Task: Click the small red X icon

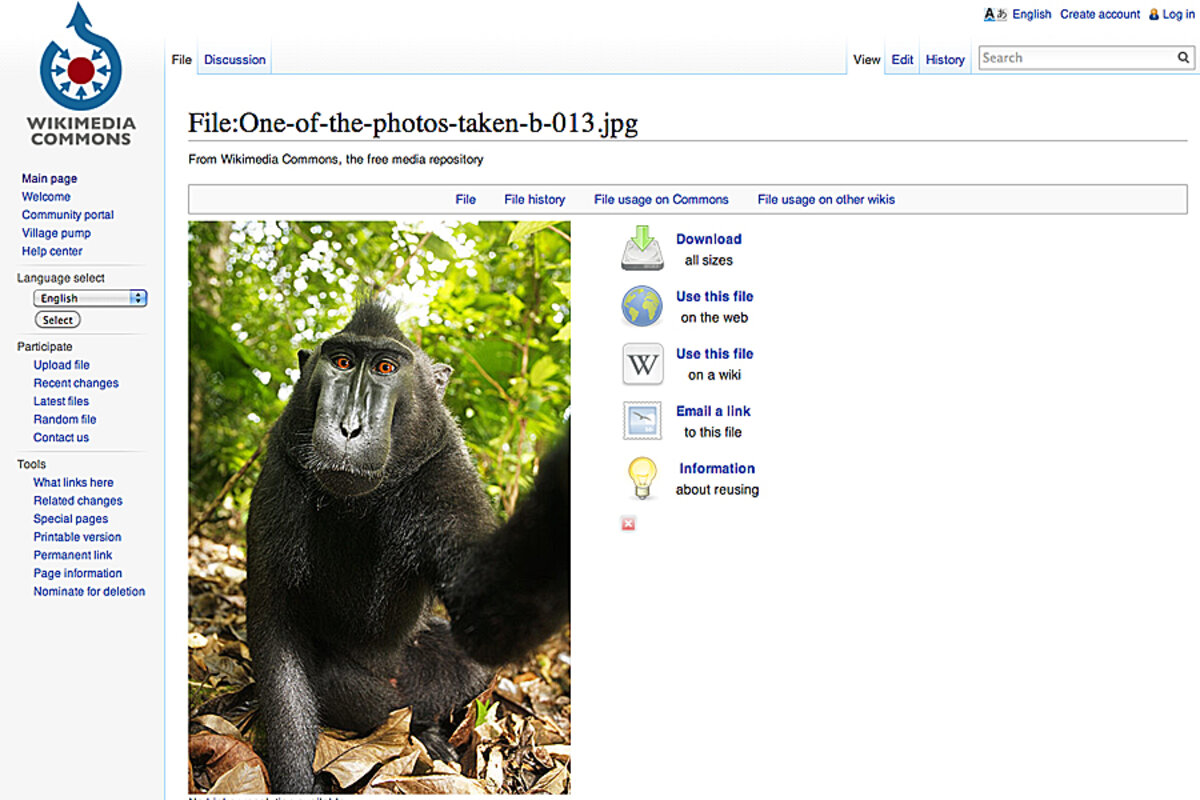Action: [x=628, y=524]
